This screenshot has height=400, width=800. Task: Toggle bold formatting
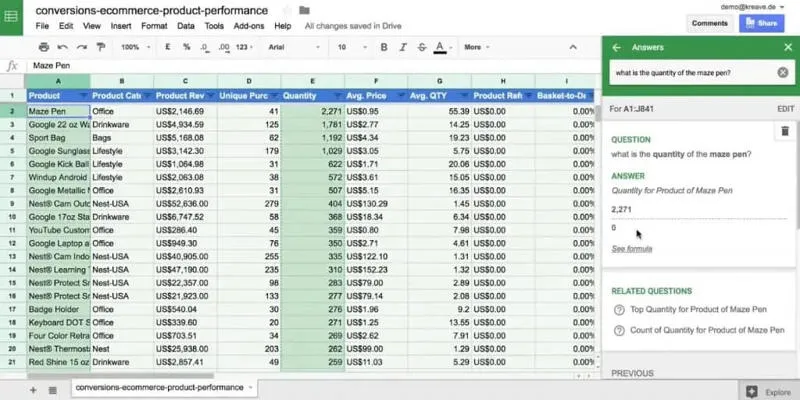pyautogui.click(x=384, y=47)
